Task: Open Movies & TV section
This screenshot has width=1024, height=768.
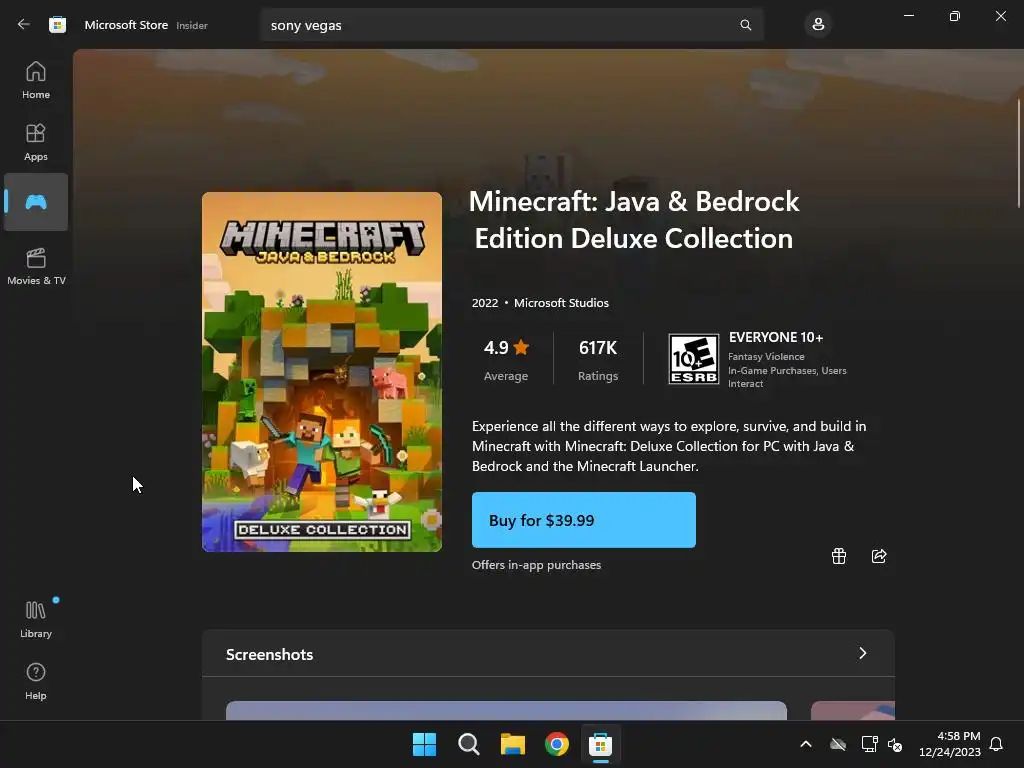Action: (36, 266)
